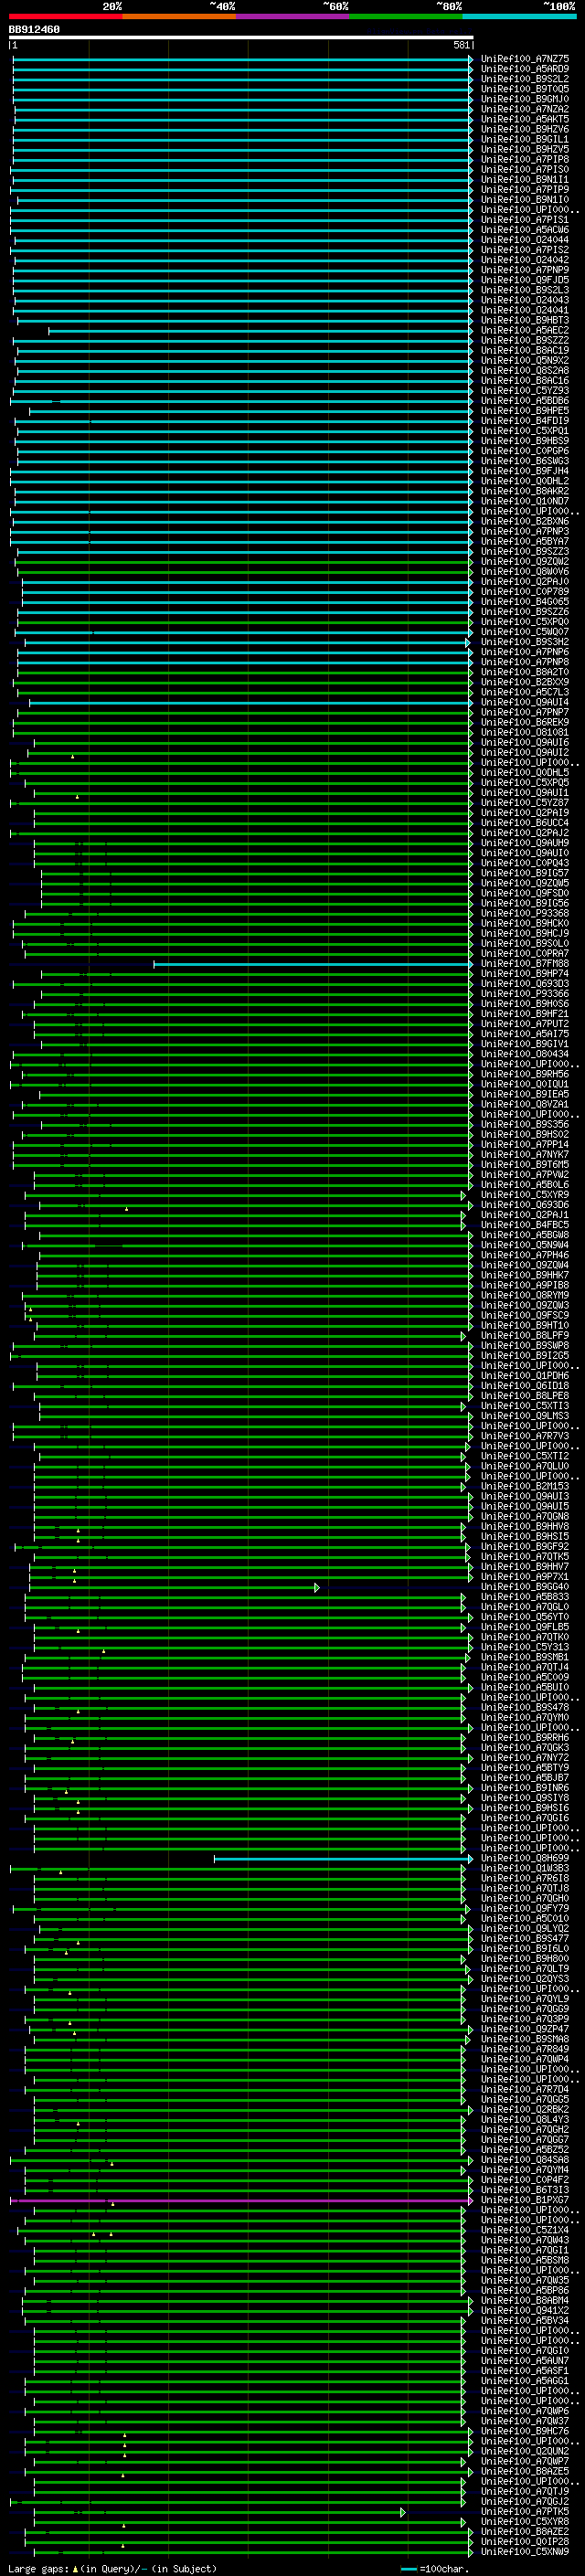Select the UniRef100_B9RH56 label
Image resolution: width=585 pixels, height=2576 pixels.
click(x=525, y=1074)
